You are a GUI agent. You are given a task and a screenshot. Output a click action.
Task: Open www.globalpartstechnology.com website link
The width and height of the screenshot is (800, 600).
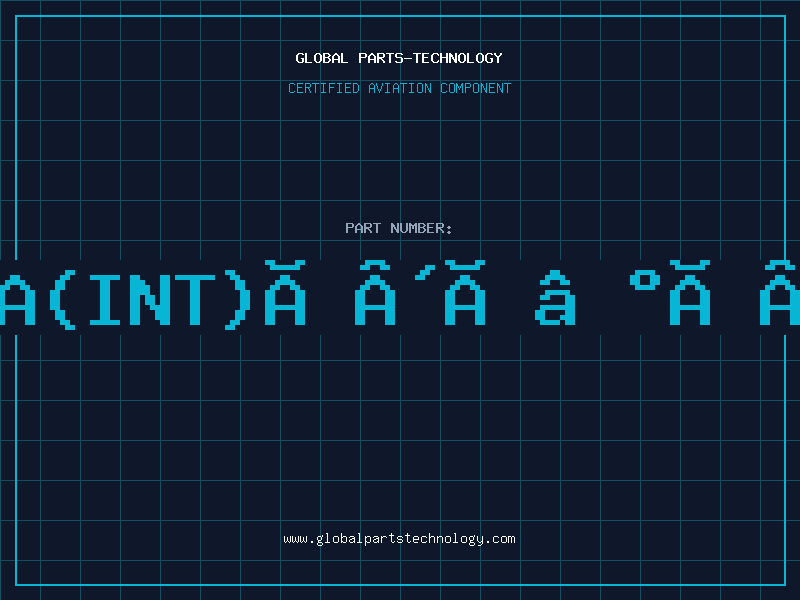pyautogui.click(x=399, y=539)
